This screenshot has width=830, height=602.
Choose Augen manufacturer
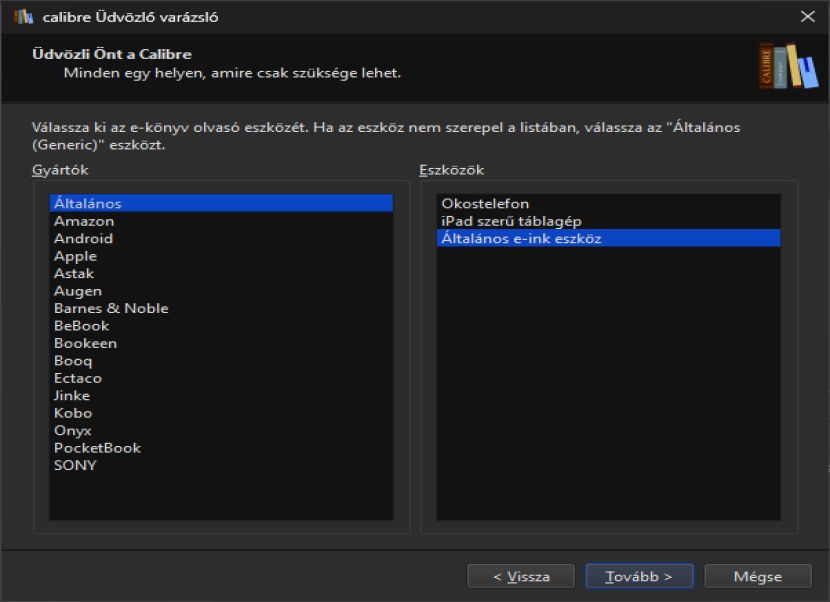221,291
